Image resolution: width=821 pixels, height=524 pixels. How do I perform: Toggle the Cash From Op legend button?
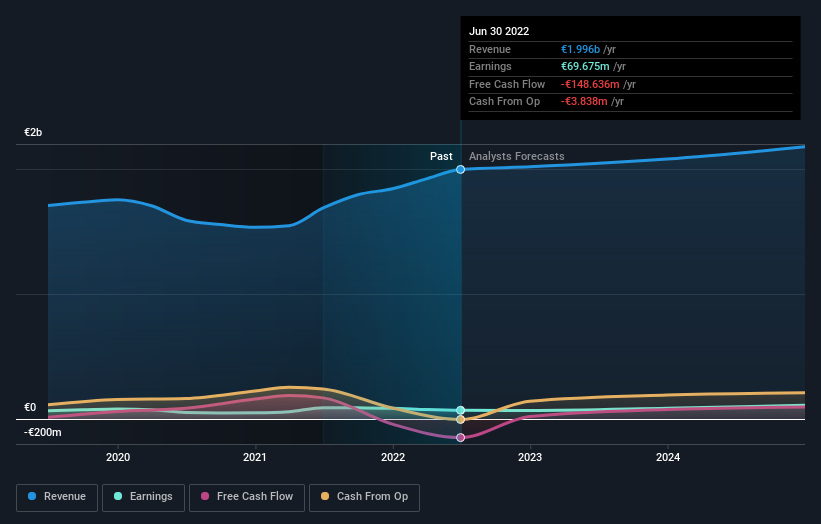[x=364, y=497]
